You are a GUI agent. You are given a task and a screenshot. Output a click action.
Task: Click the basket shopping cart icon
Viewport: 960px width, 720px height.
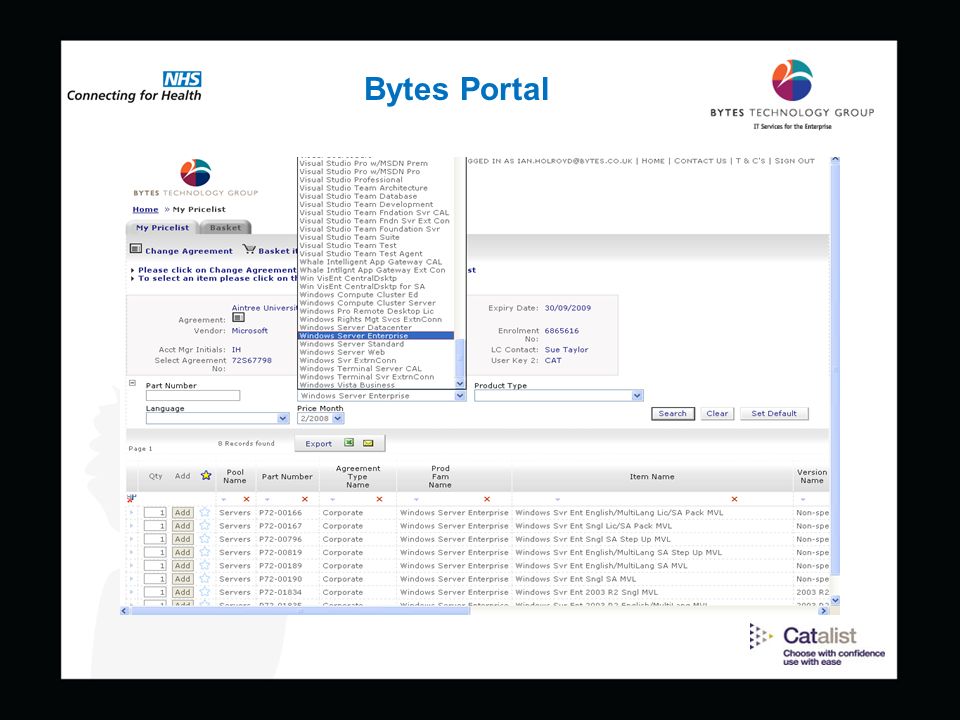(249, 249)
